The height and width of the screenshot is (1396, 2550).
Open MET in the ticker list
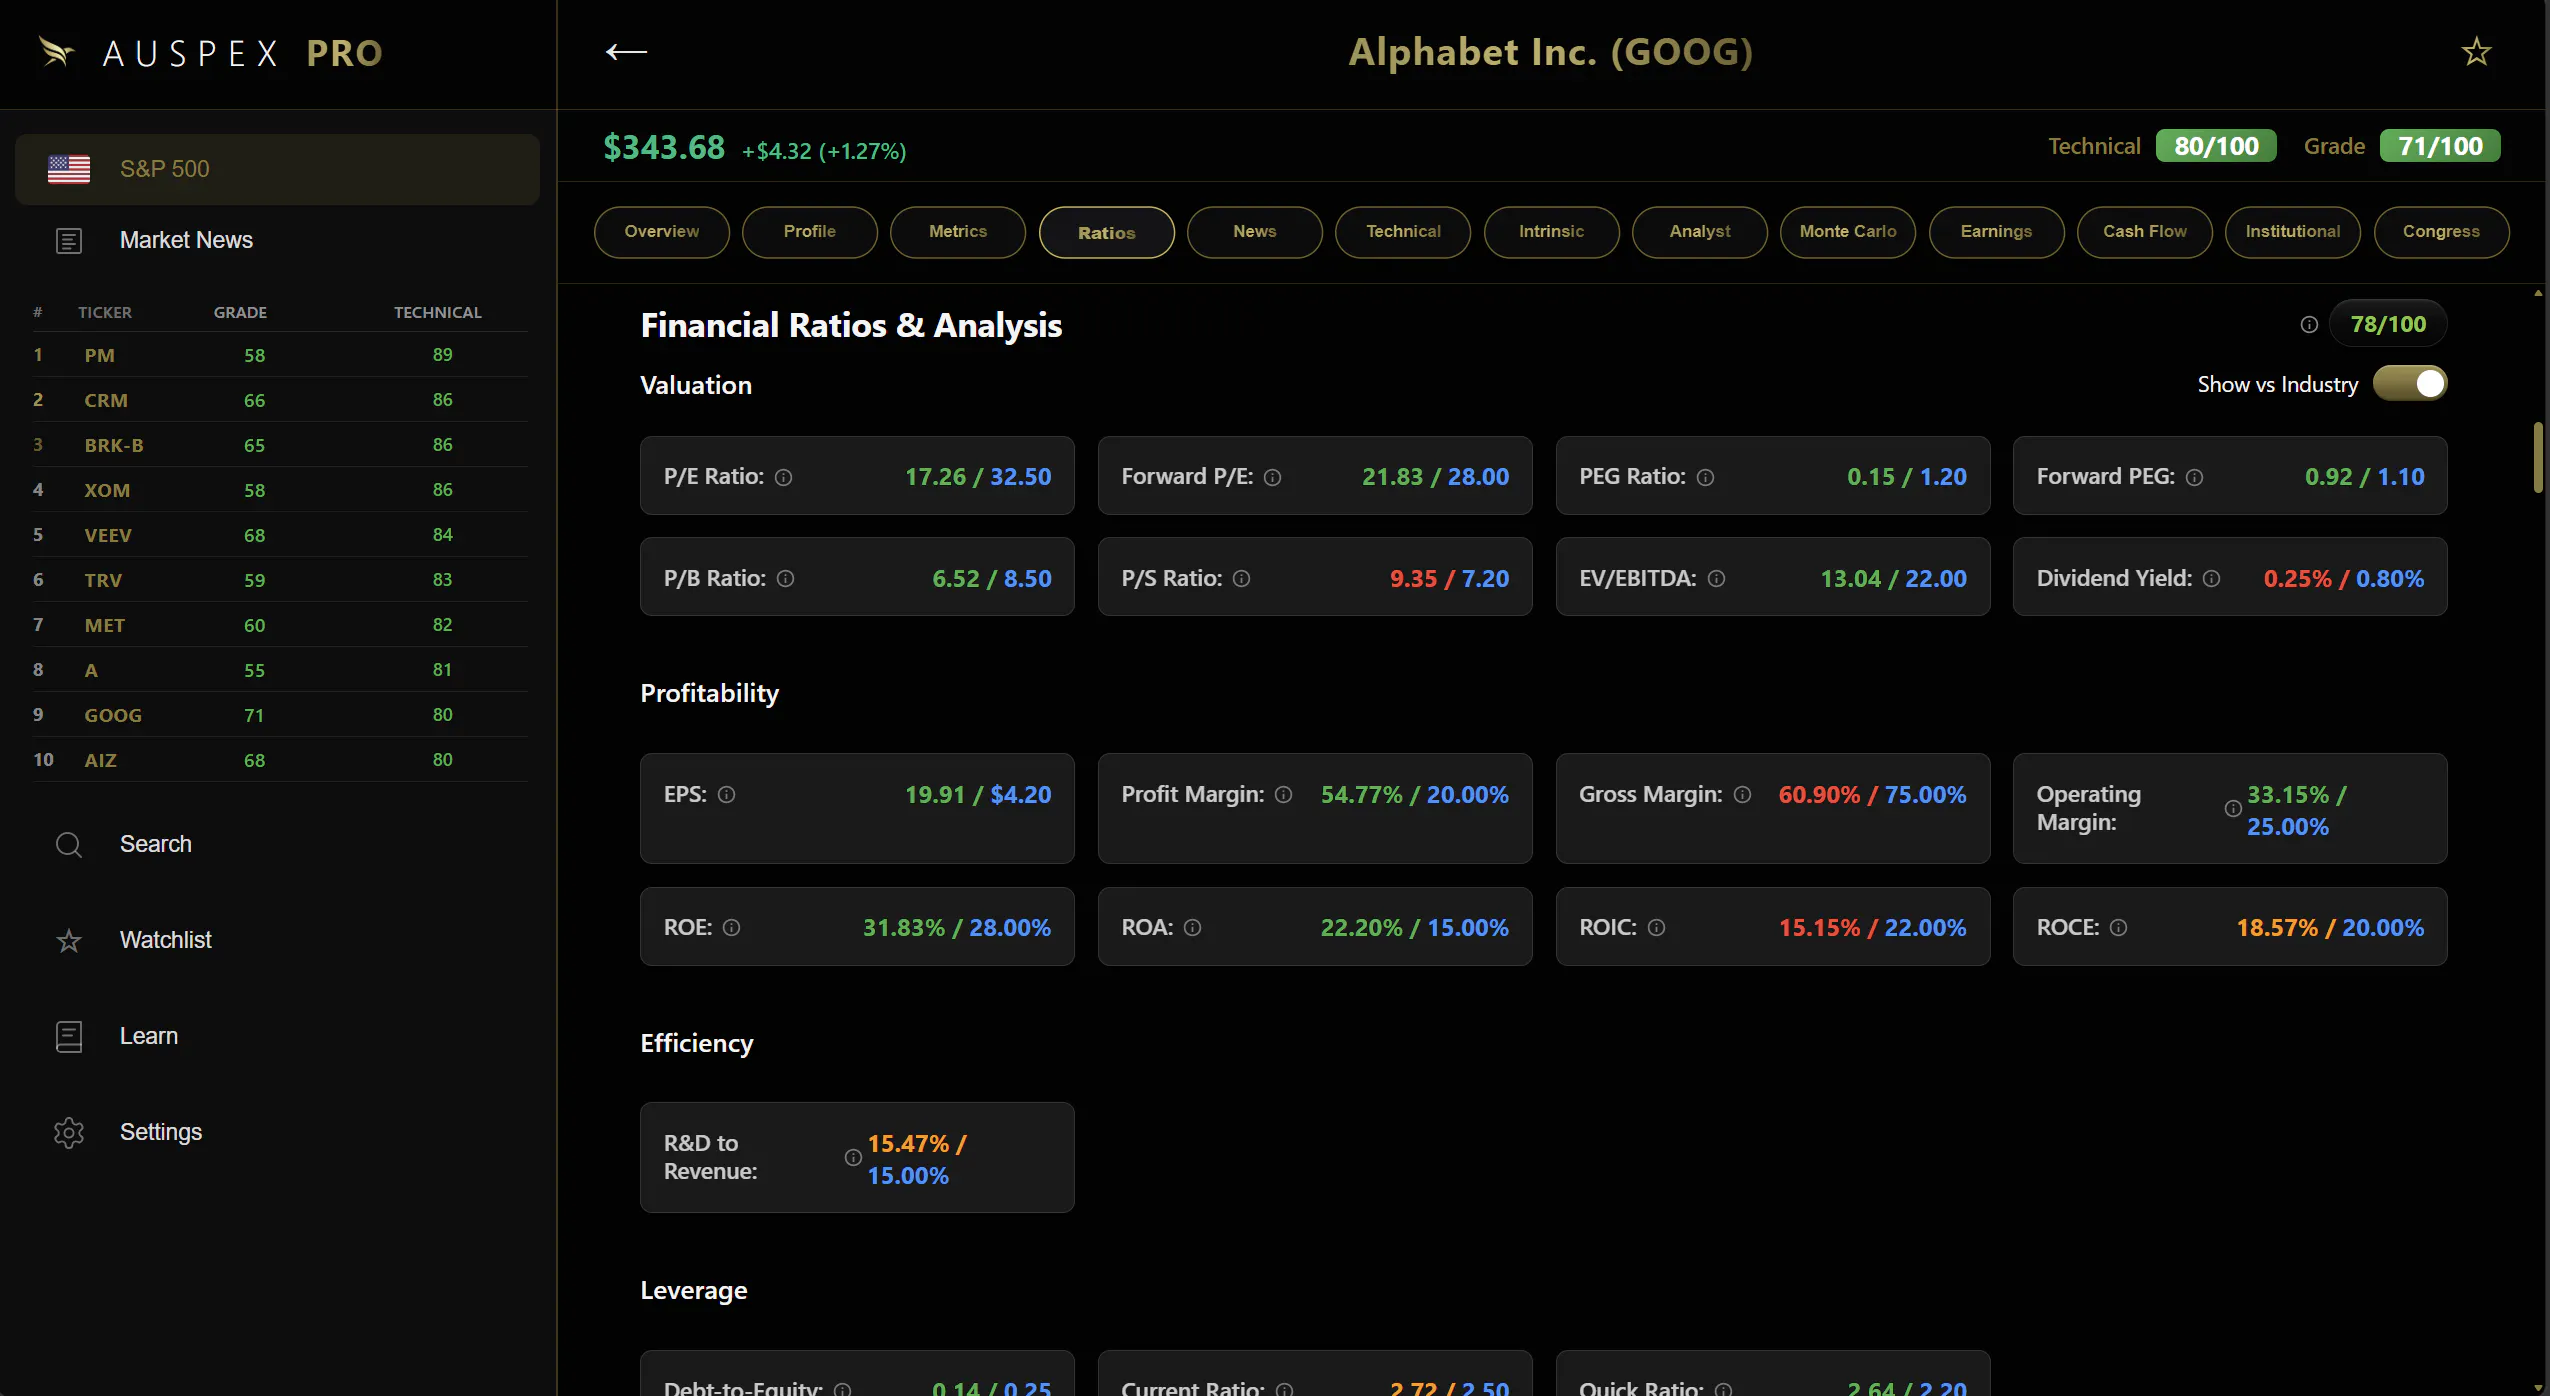point(280,625)
